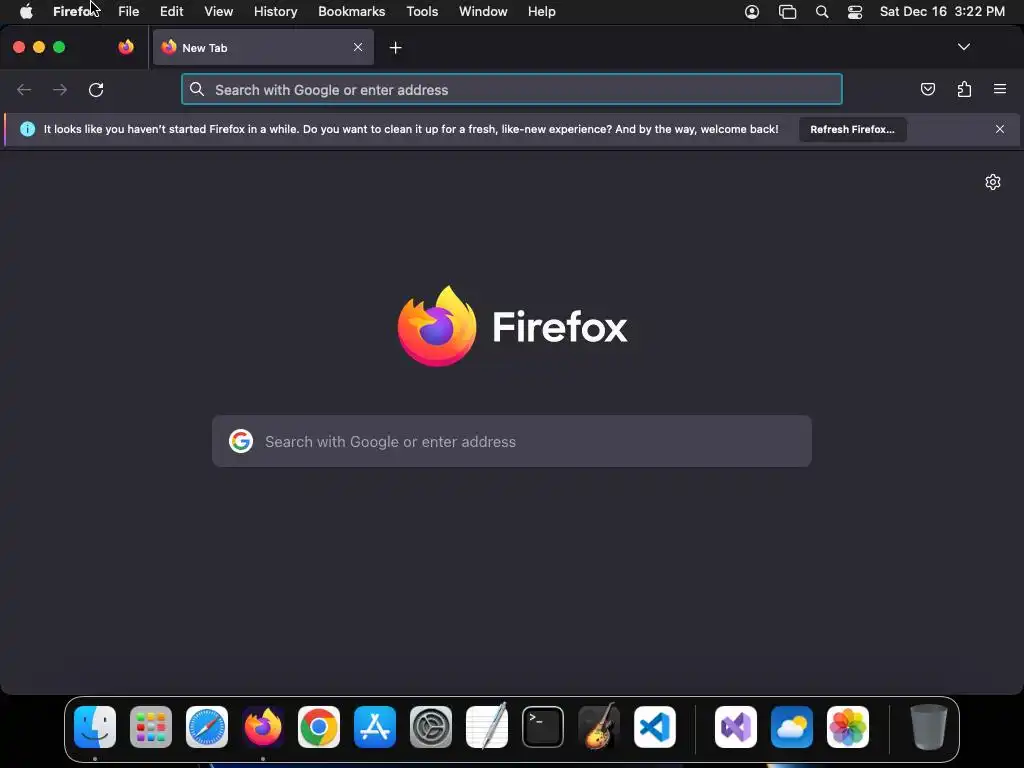Open a new tab with plus button
This screenshot has width=1024, height=768.
(395, 48)
